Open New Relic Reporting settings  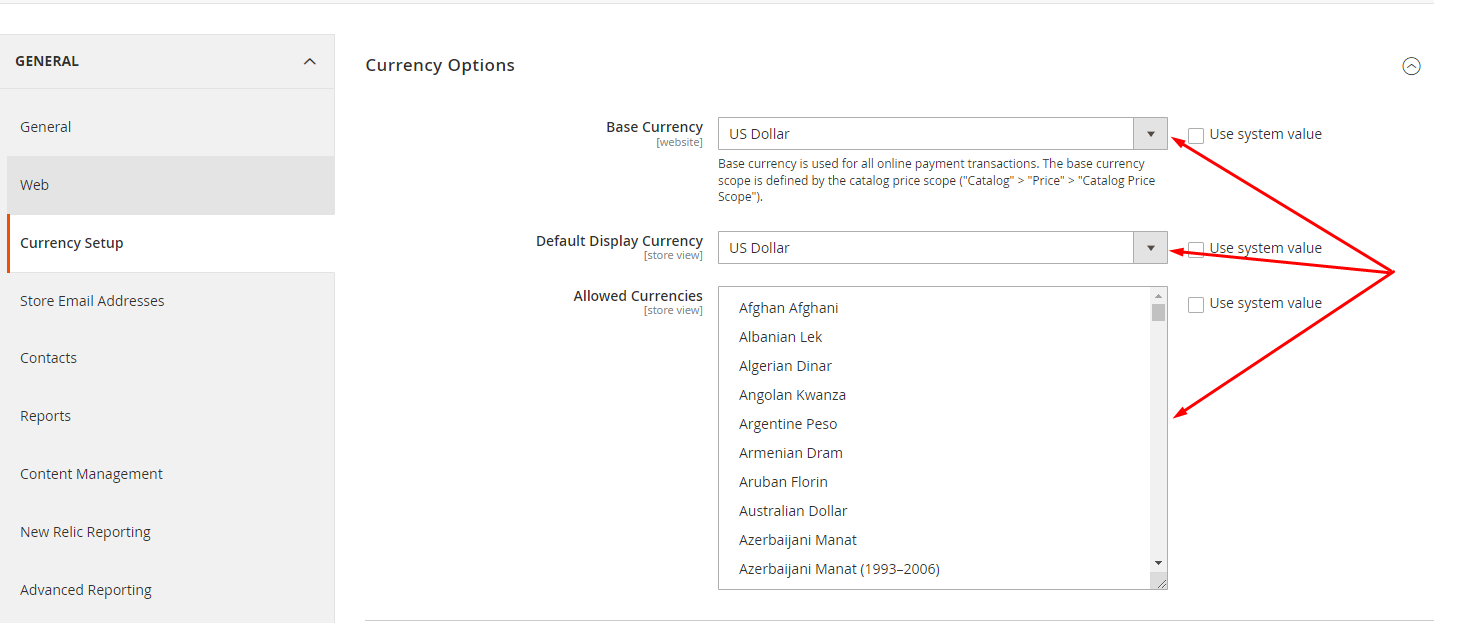click(x=85, y=531)
